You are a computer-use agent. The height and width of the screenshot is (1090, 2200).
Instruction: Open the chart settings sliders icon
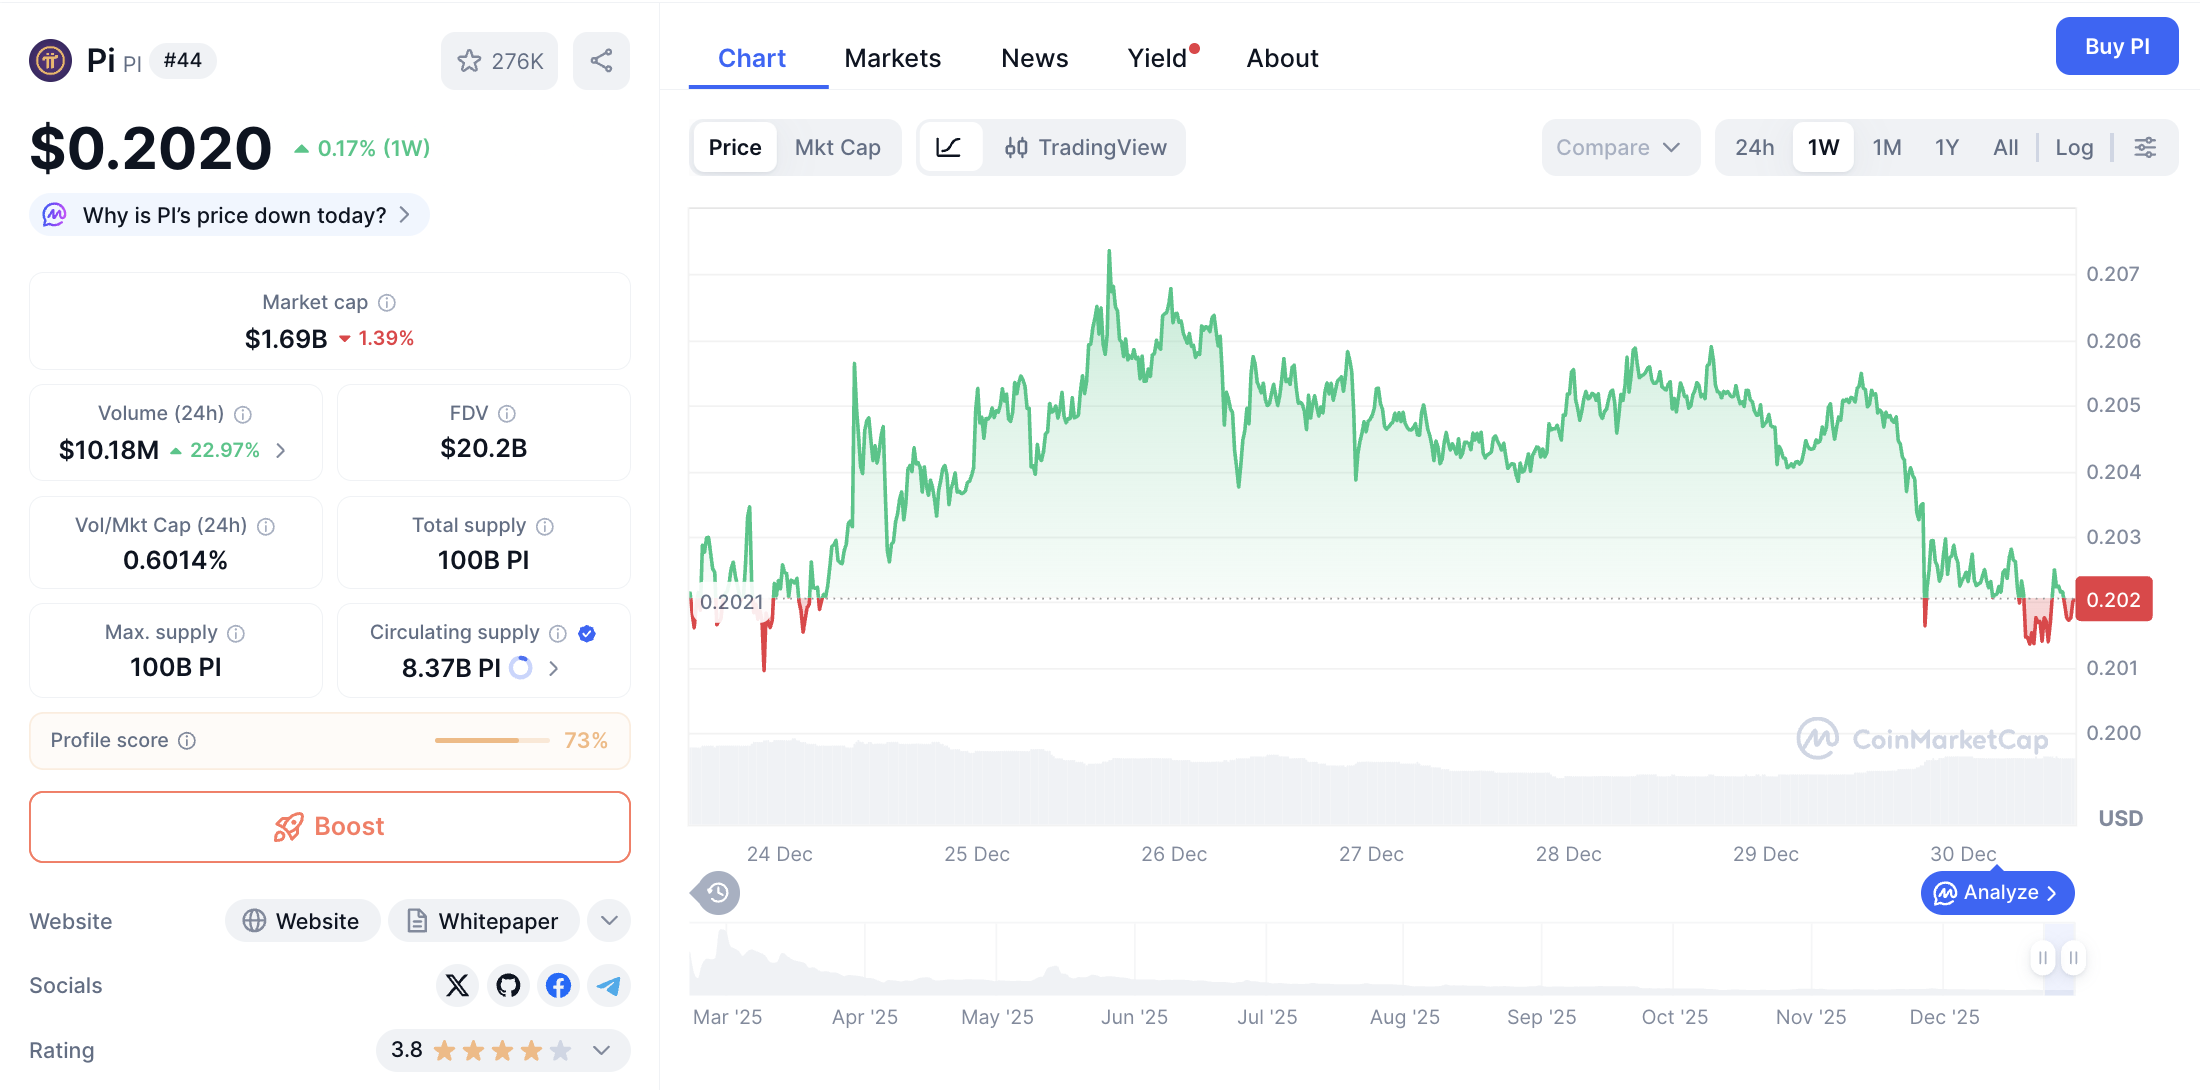point(2146,147)
